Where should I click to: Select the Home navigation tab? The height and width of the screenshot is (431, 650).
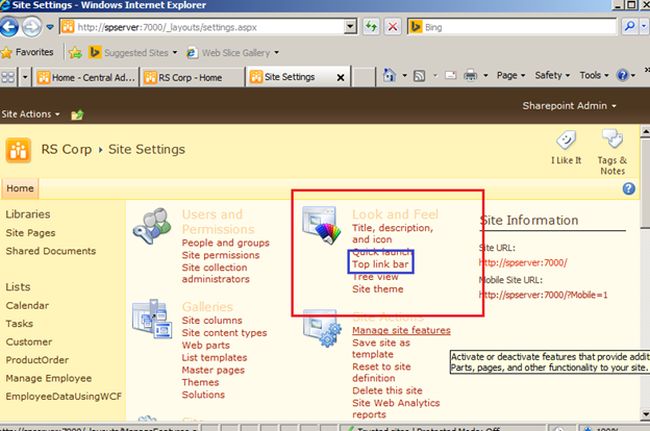click(x=20, y=189)
